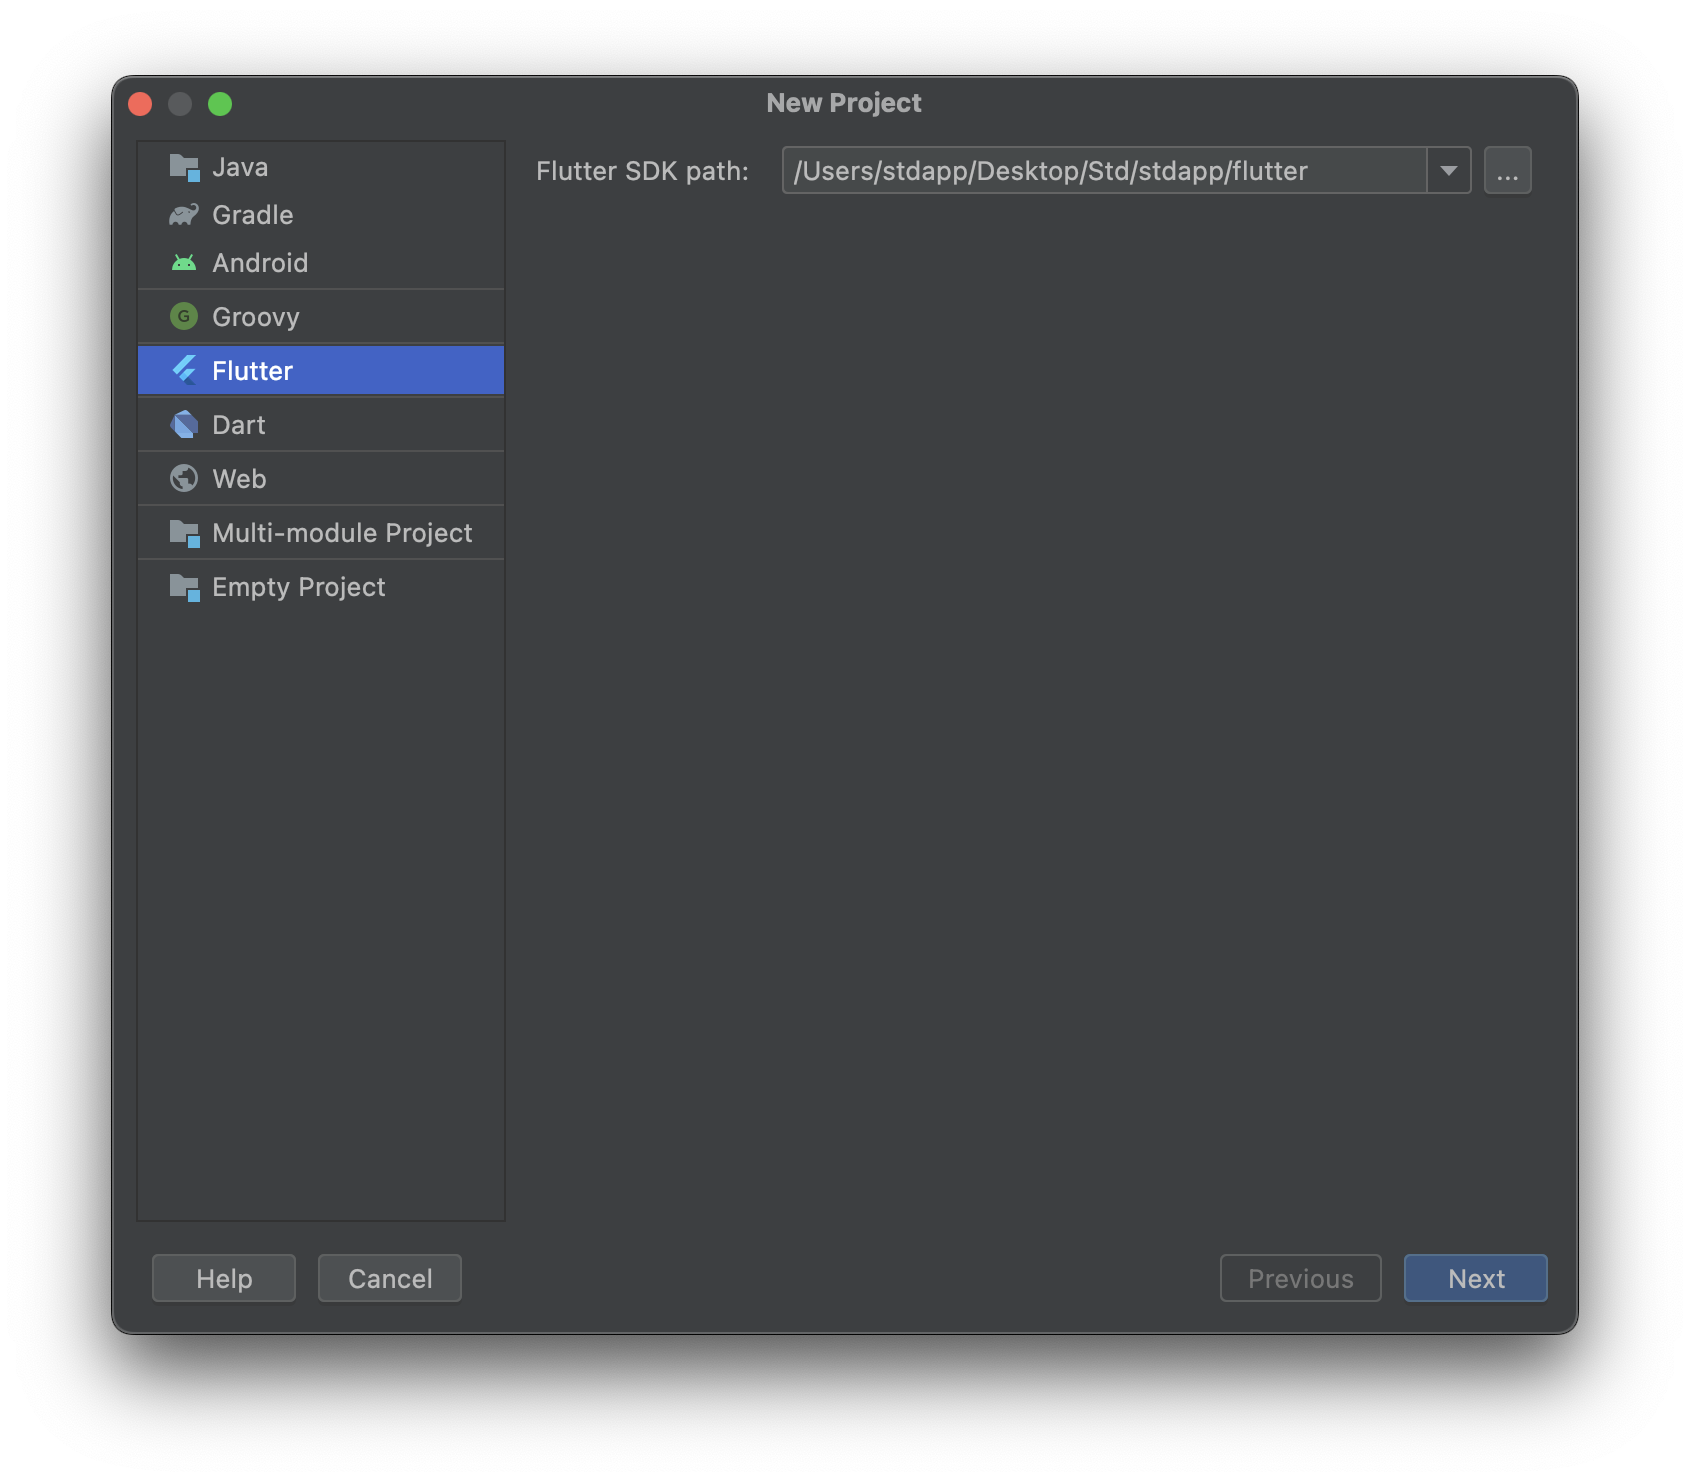Cancel the New Project dialog

click(390, 1279)
